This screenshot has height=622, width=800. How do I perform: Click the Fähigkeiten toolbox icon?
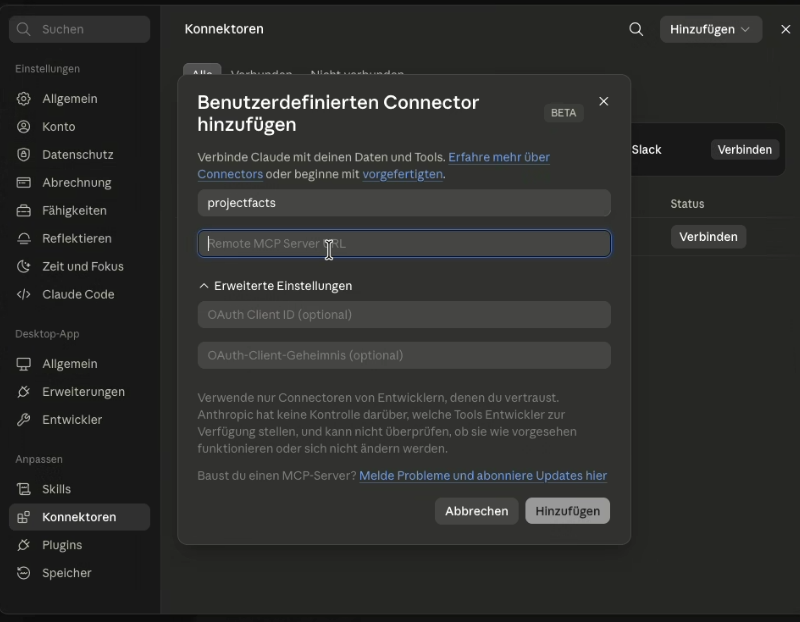(23, 210)
